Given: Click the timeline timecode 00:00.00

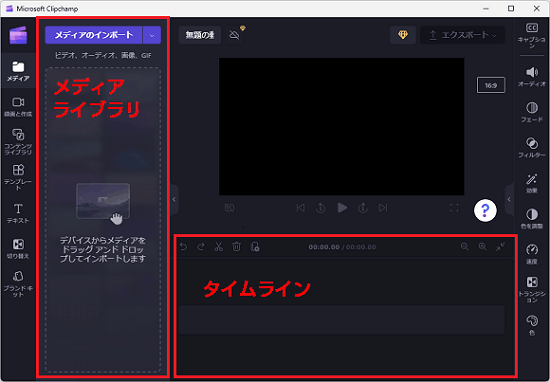Looking at the screenshot, I should pos(324,247).
